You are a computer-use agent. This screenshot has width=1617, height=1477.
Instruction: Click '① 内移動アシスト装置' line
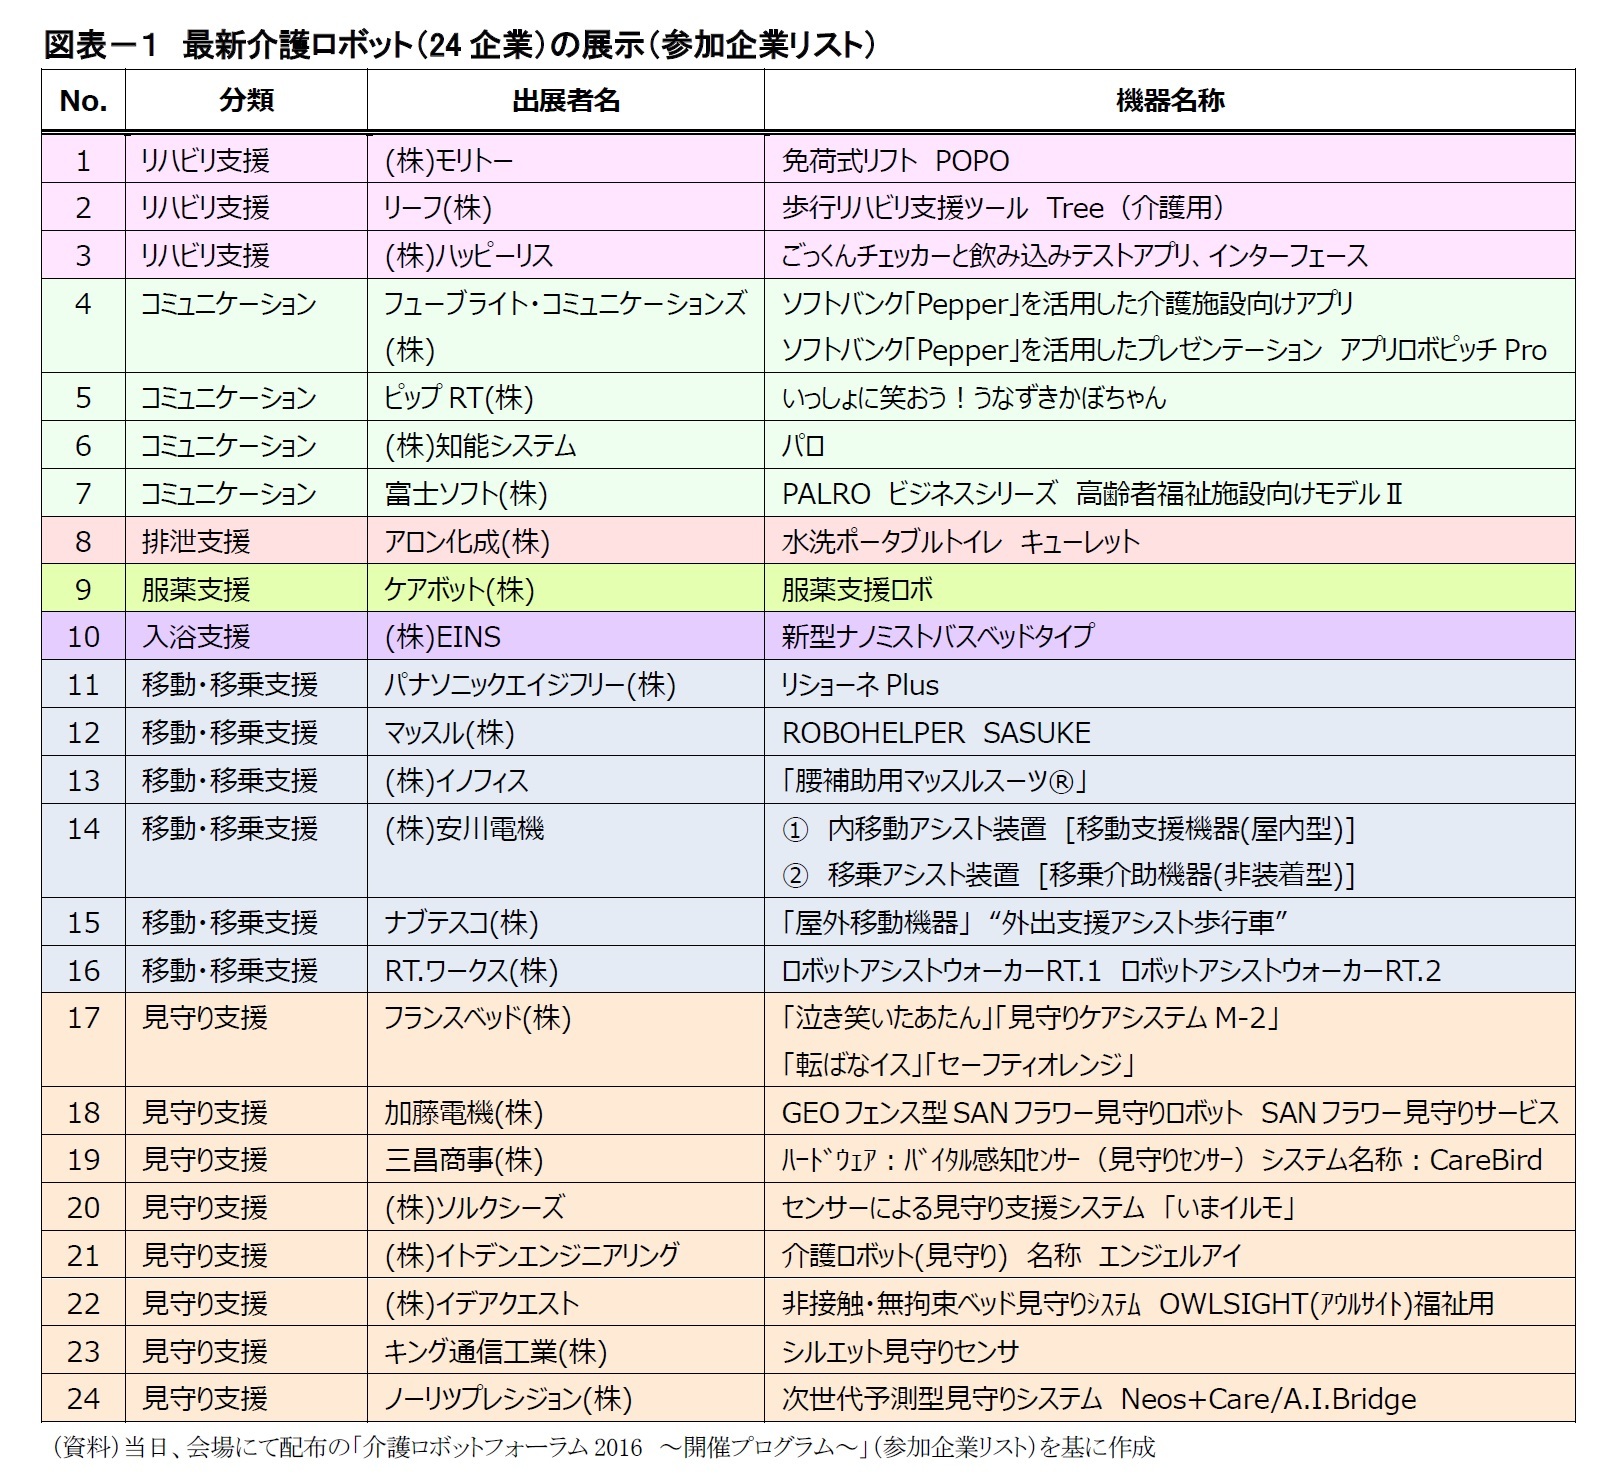coord(1068,829)
